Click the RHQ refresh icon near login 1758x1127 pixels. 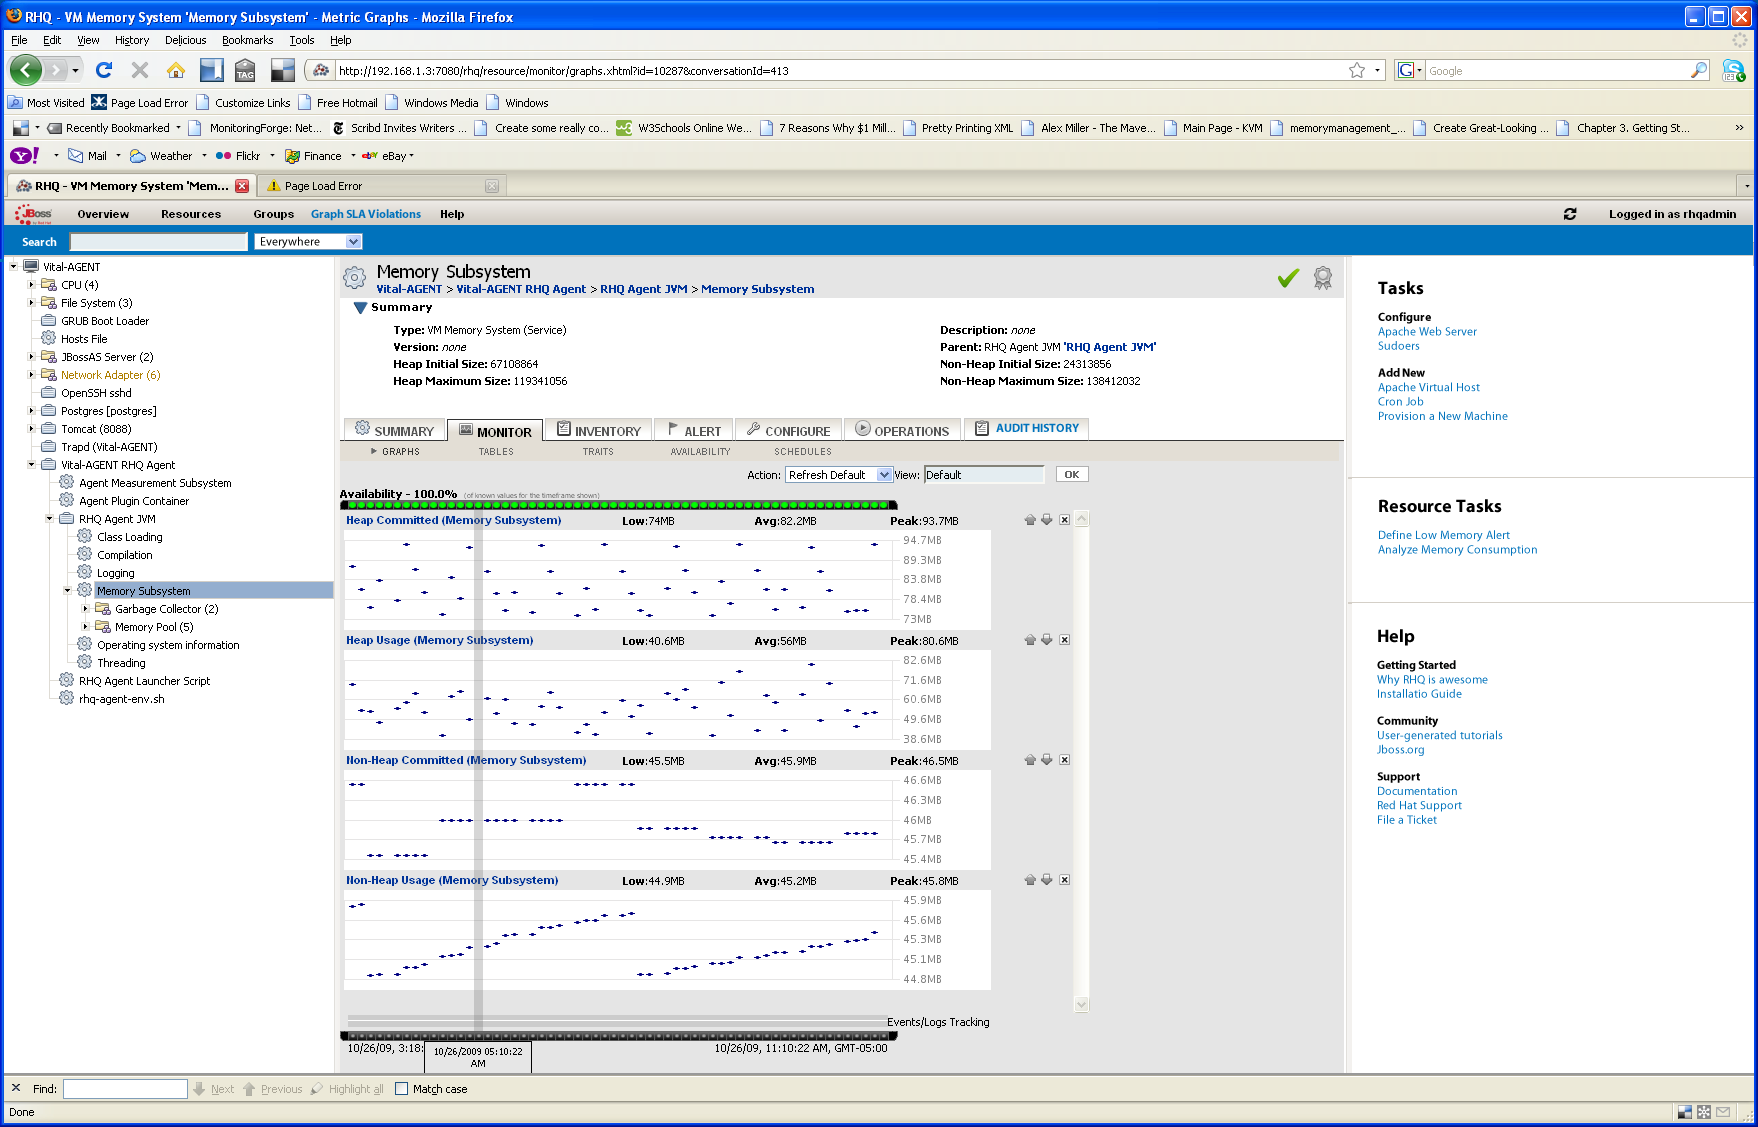pyautogui.click(x=1570, y=214)
